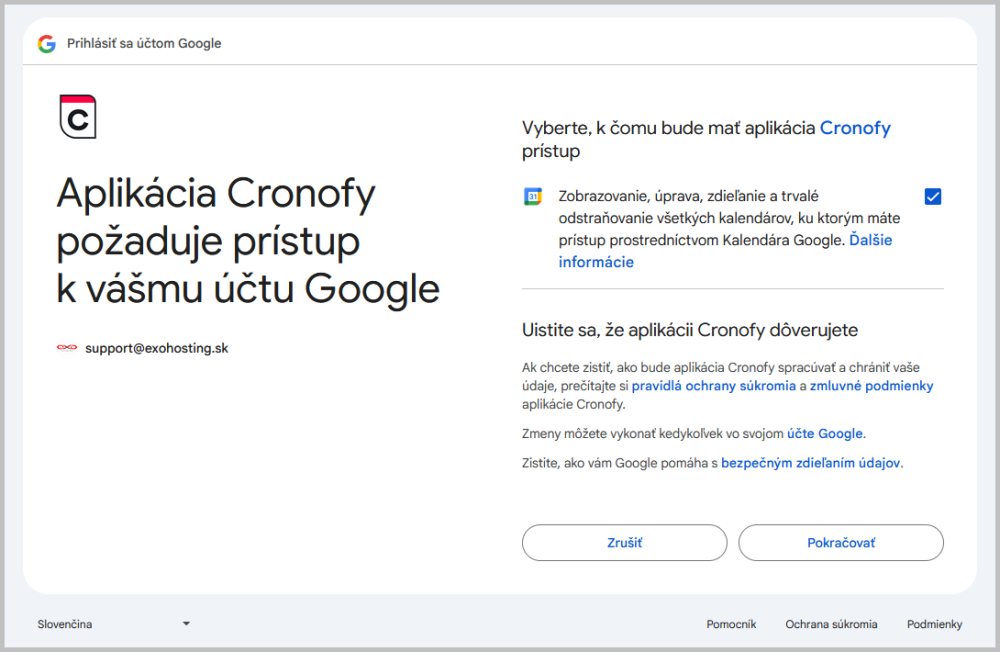Click Prihlásiť sa účtom Google header text

(x=143, y=43)
